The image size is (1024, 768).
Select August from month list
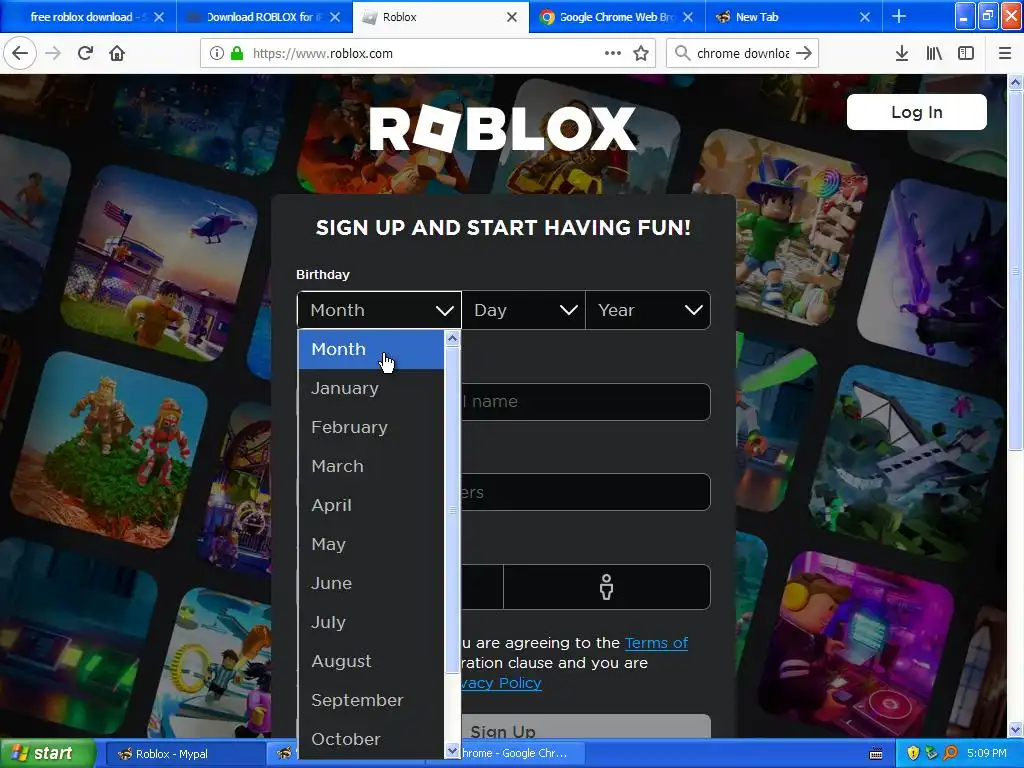(371, 661)
